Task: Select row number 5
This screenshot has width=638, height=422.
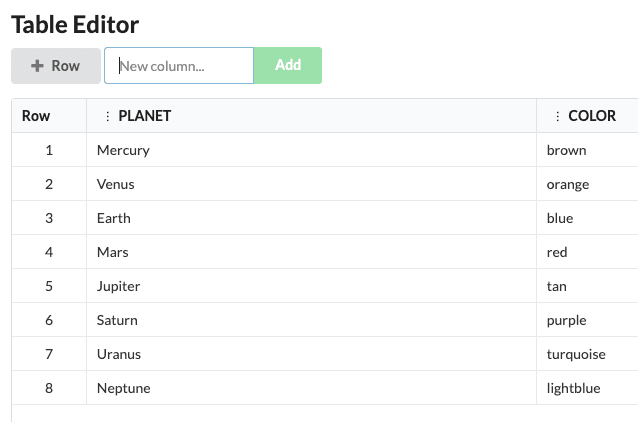Action: click(x=49, y=286)
